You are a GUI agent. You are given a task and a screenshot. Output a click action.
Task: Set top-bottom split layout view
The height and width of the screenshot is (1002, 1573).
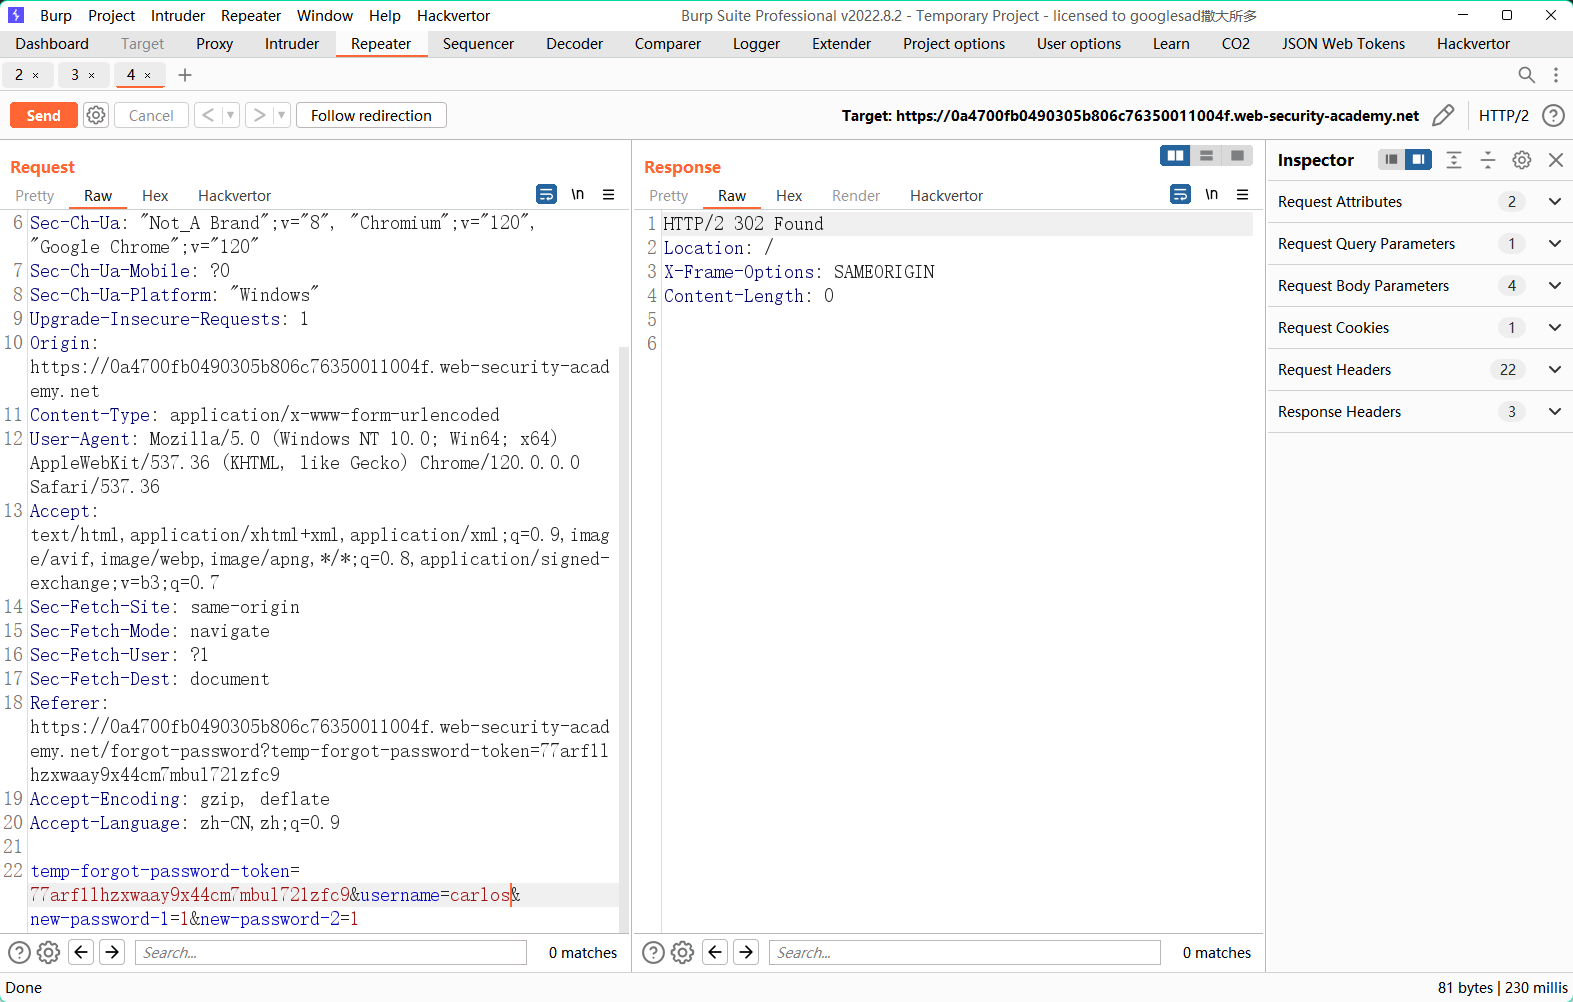(1206, 155)
